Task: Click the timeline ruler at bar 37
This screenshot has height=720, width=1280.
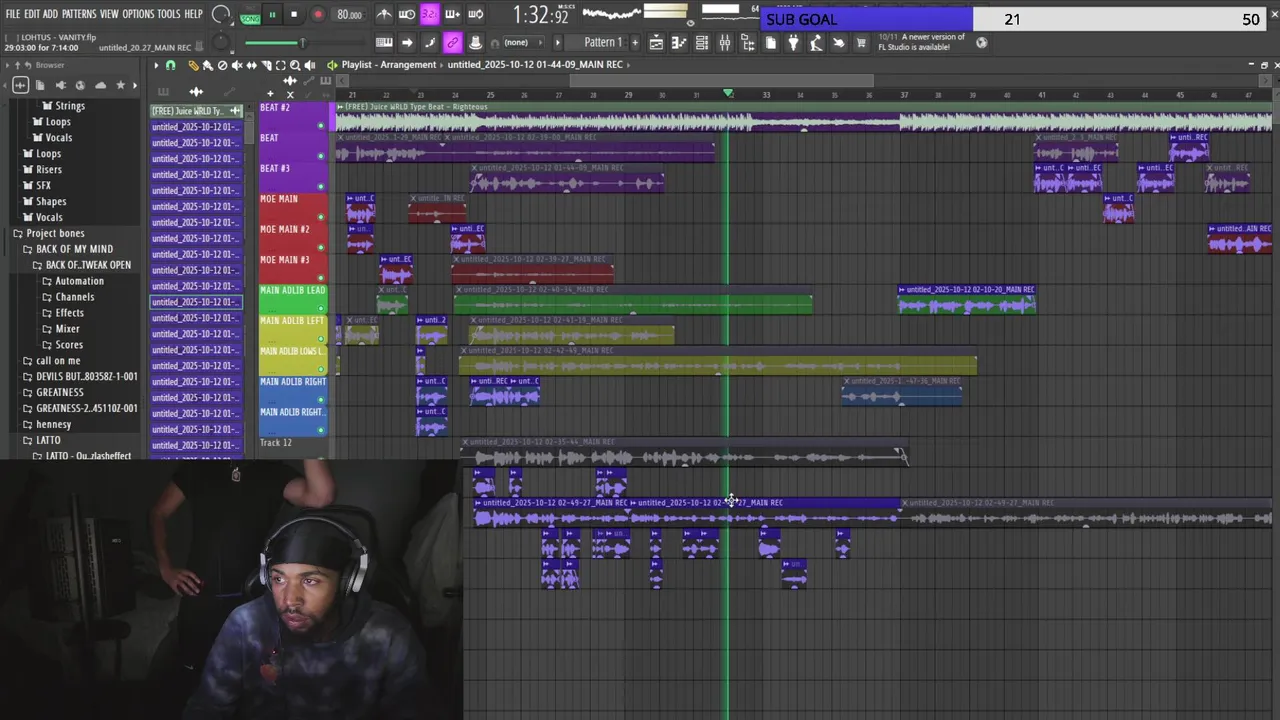Action: pos(904,95)
